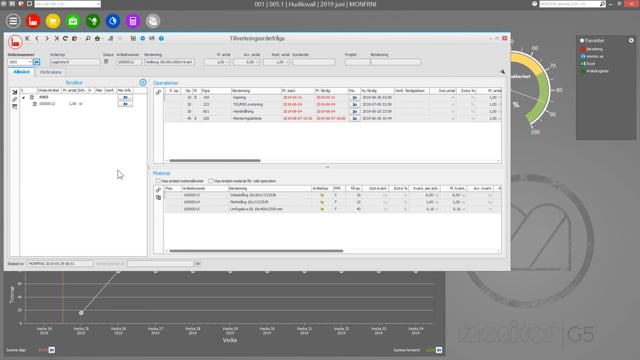Image resolution: width=640 pixels, height=360 pixels.
Task: Click go-to button next to Summa behov
Action: click(x=439, y=350)
